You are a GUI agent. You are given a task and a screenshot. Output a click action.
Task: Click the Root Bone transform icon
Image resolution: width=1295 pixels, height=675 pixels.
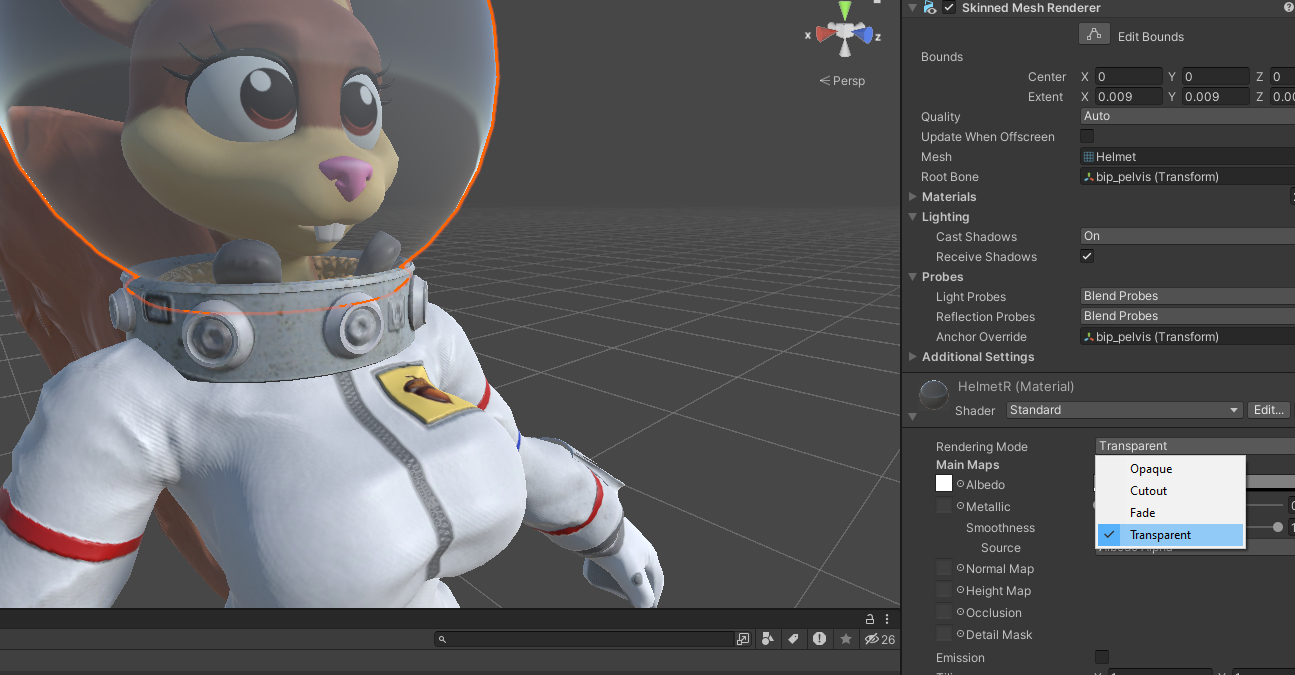coord(1089,177)
